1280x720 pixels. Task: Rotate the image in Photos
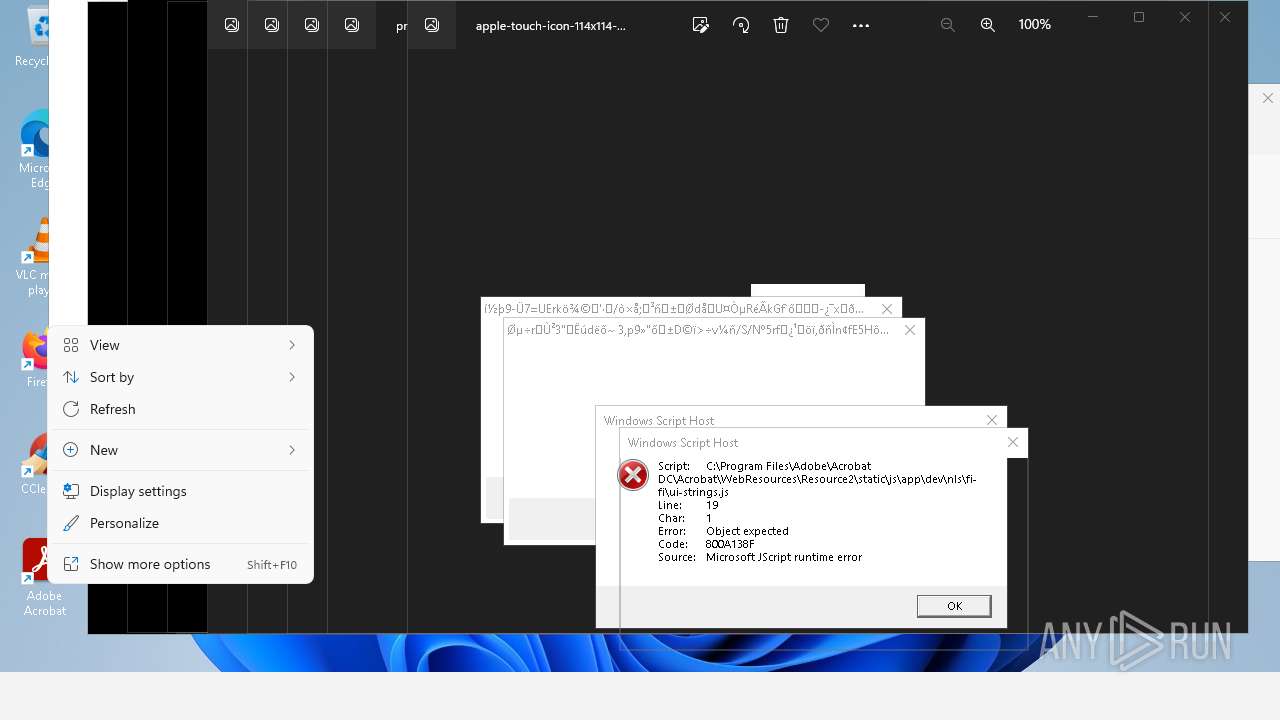pos(741,25)
